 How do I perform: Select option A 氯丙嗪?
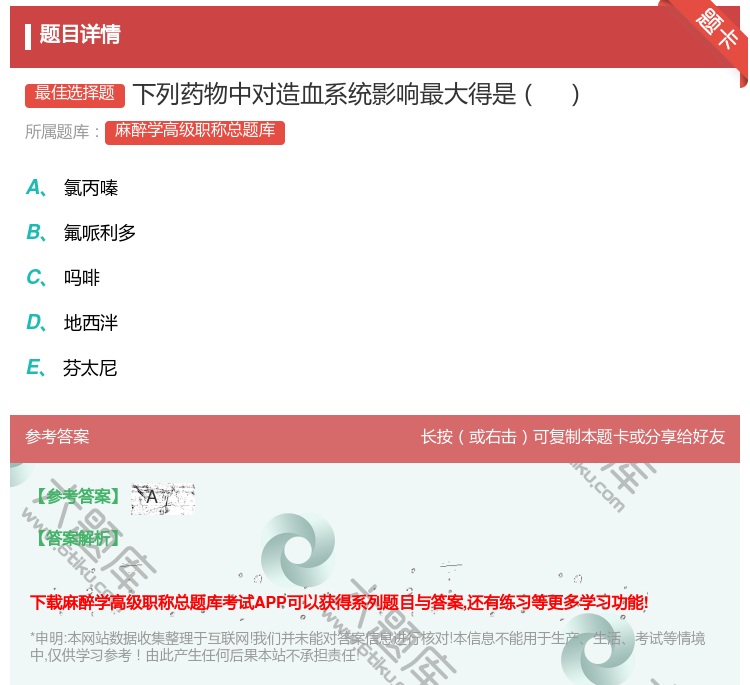click(72, 188)
